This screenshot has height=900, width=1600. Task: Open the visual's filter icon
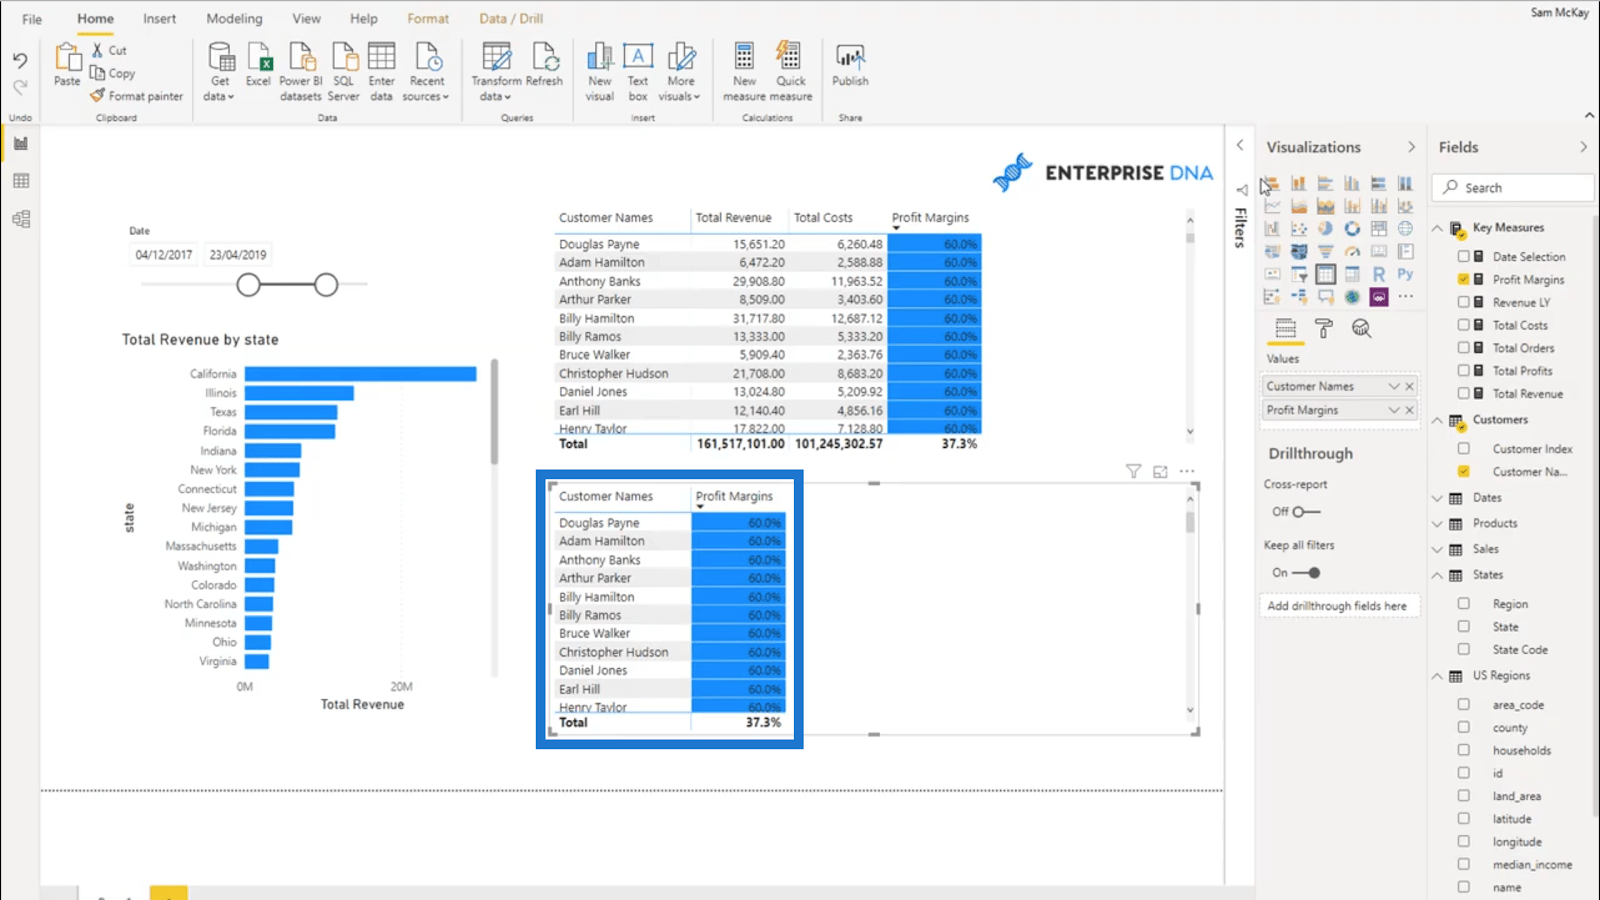pos(1133,471)
